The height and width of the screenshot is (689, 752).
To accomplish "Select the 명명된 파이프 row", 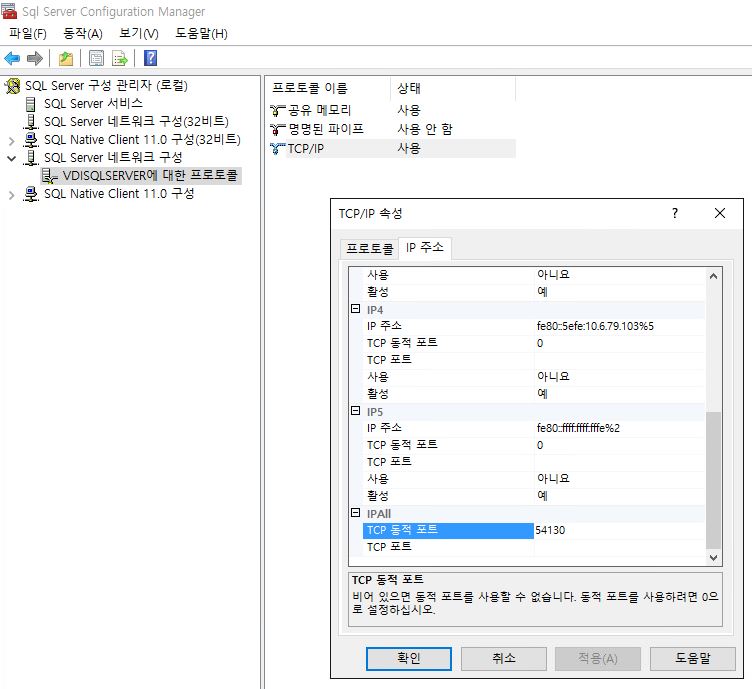I will pyautogui.click(x=391, y=129).
